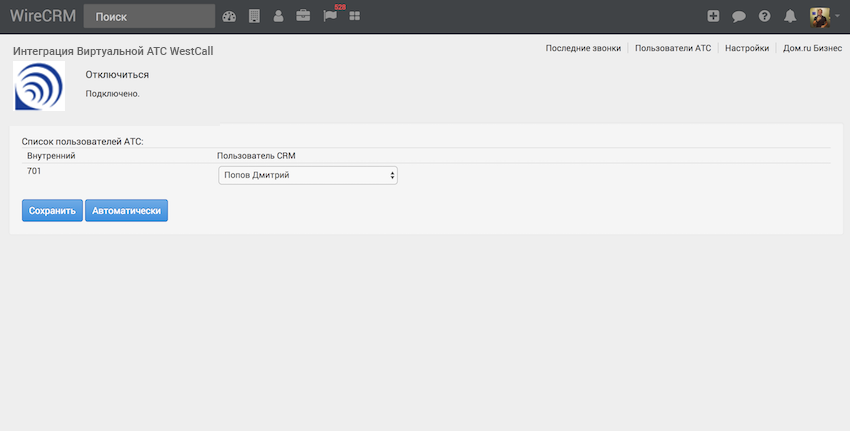Open the notifications bell icon
Viewport: 850px width, 431px height.
790,16
